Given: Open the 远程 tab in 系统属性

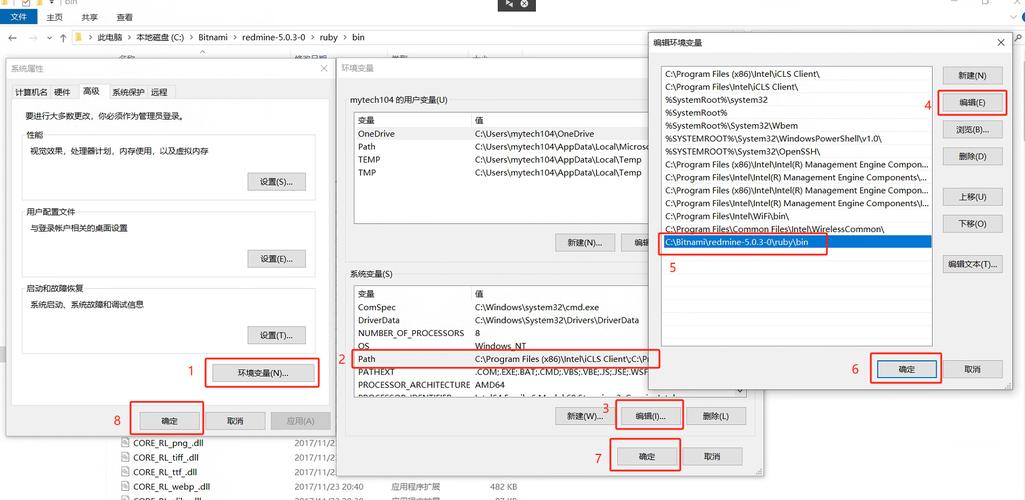Looking at the screenshot, I should click(x=159, y=92).
